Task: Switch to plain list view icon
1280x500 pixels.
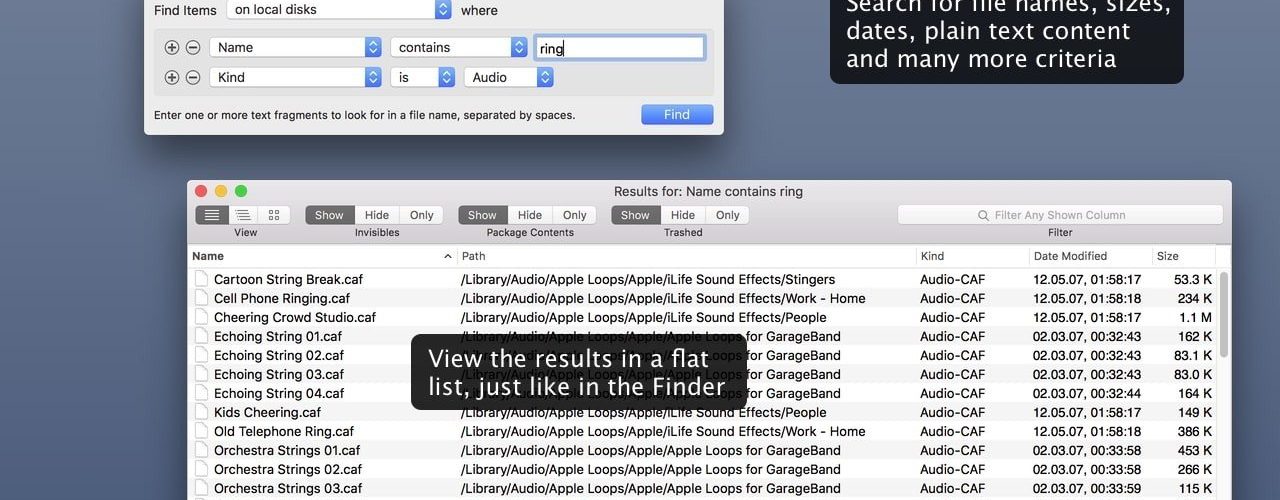Action: (x=211, y=215)
